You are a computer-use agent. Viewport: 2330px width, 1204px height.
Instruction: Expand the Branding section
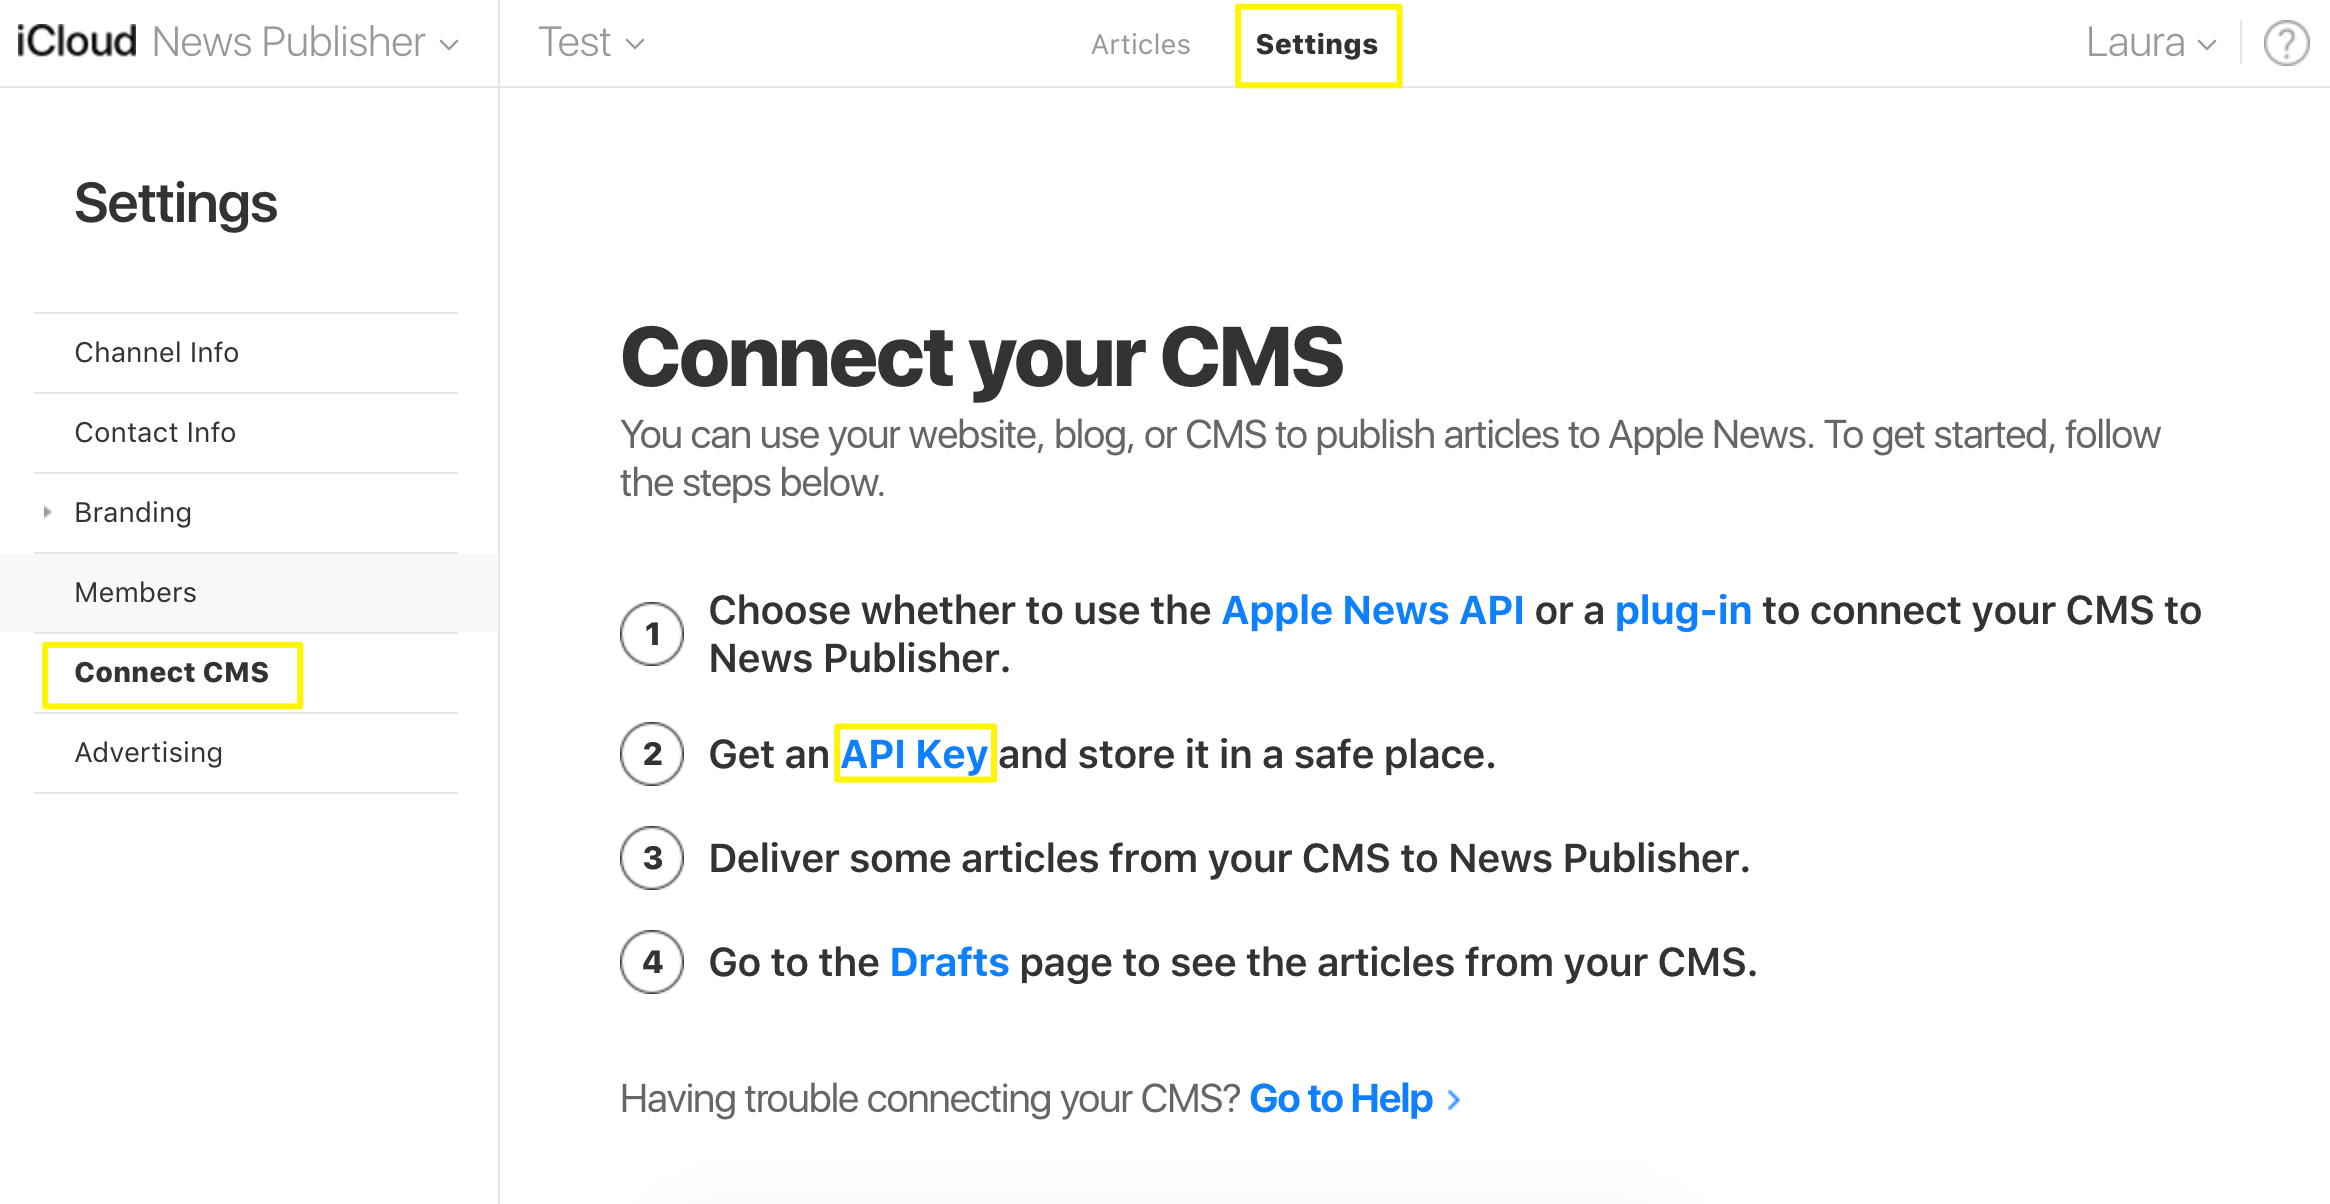pyautogui.click(x=48, y=510)
